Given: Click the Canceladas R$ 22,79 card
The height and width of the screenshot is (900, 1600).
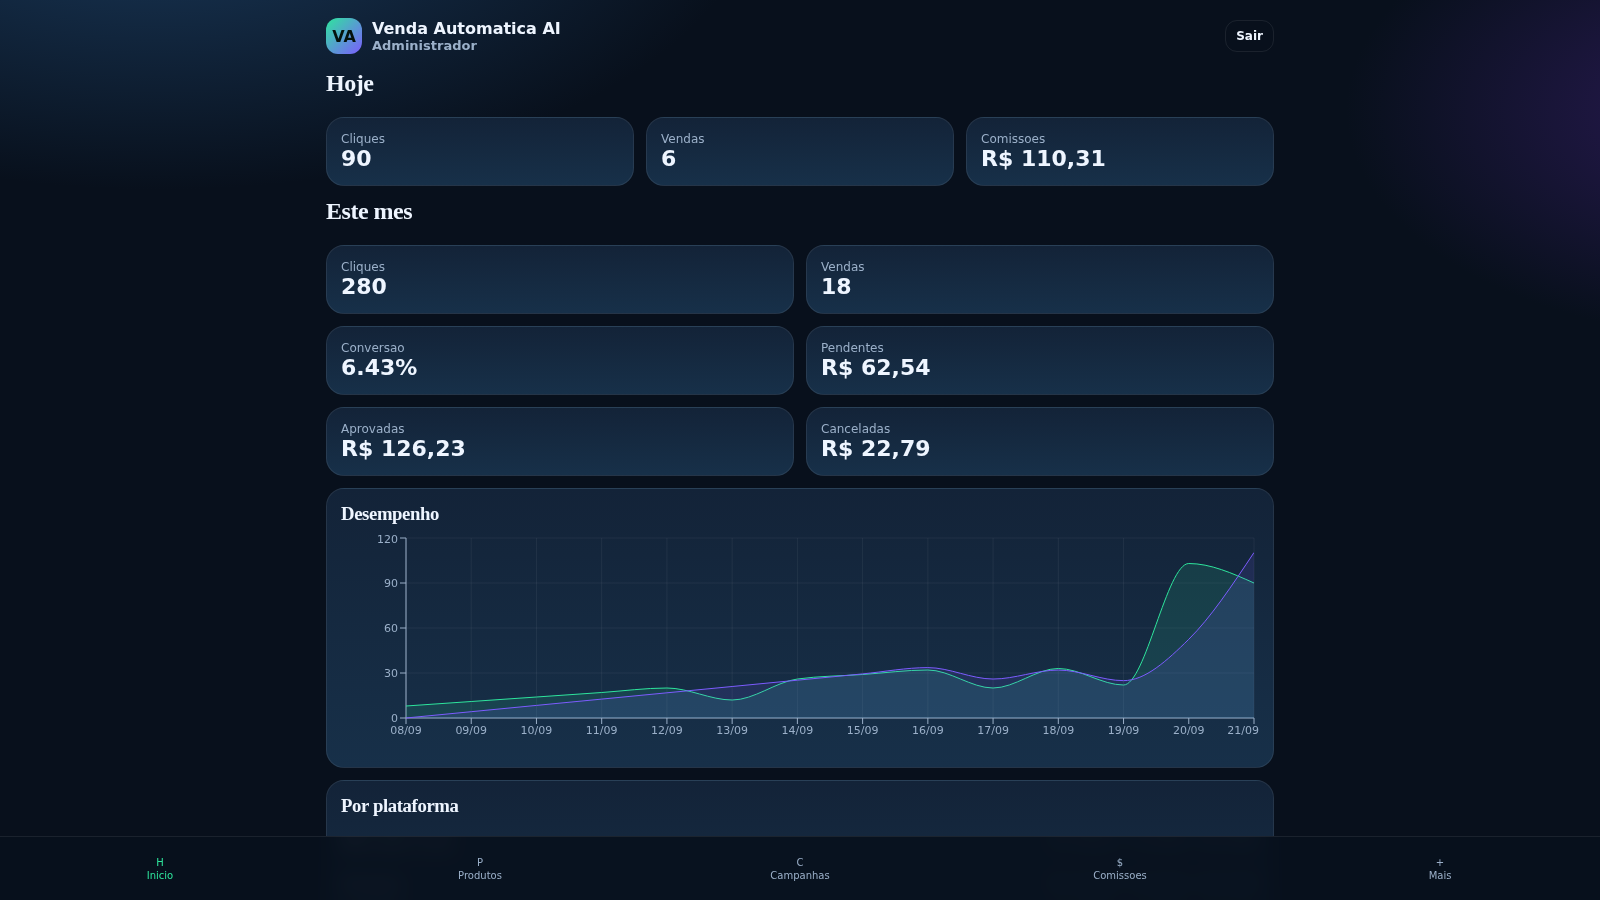Looking at the screenshot, I should coord(1040,441).
